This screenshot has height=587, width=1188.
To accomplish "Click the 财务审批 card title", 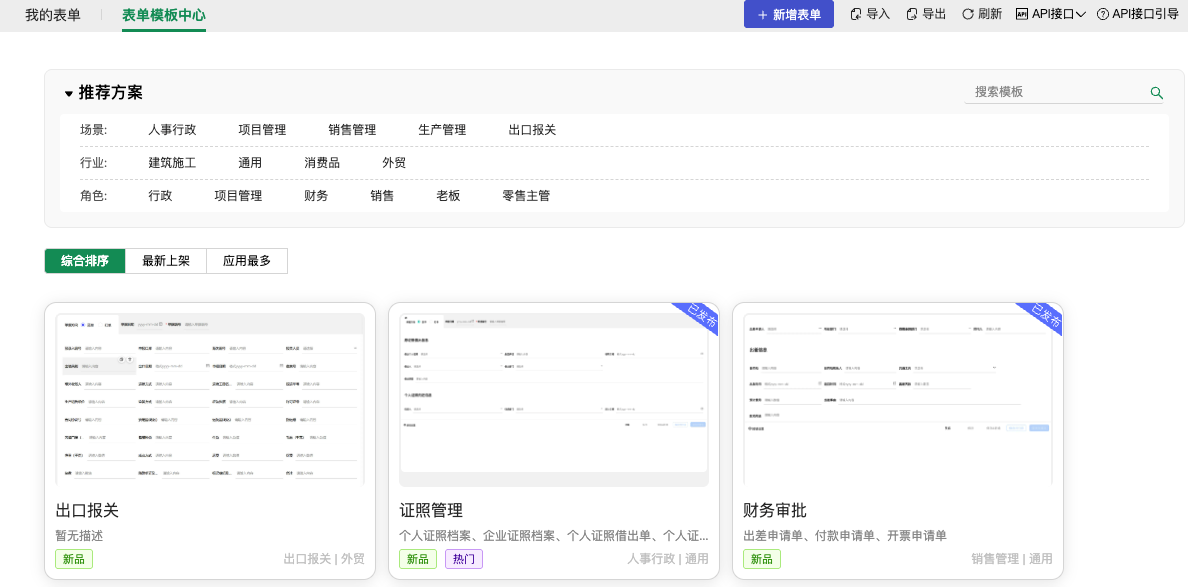I will point(775,510).
